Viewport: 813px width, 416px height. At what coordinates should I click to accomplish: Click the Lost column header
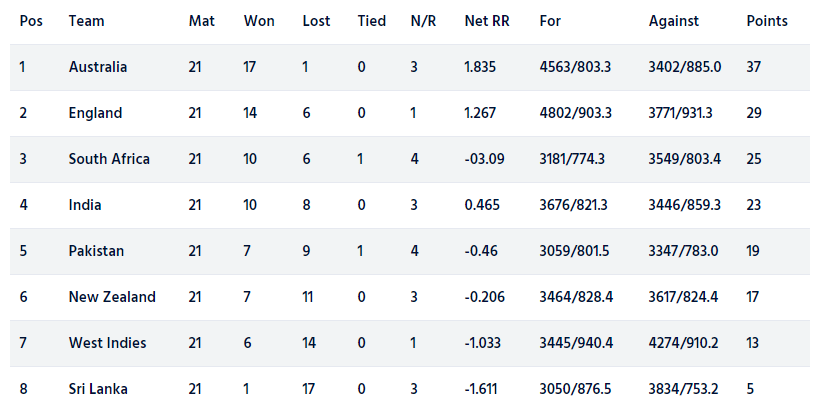316,21
